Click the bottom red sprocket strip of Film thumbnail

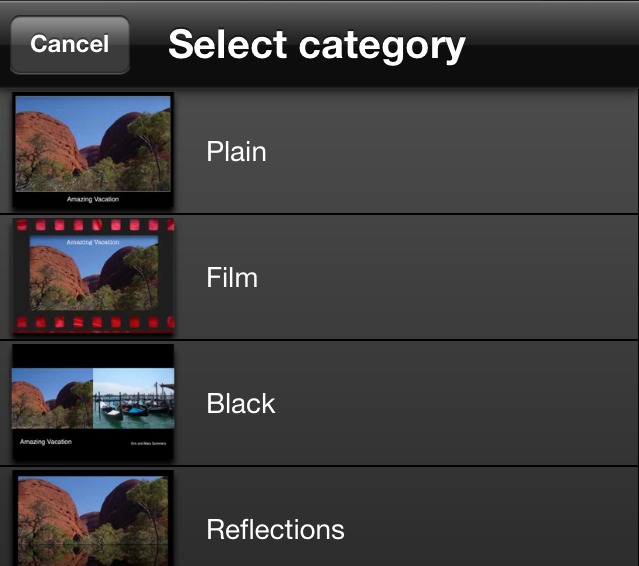93,323
